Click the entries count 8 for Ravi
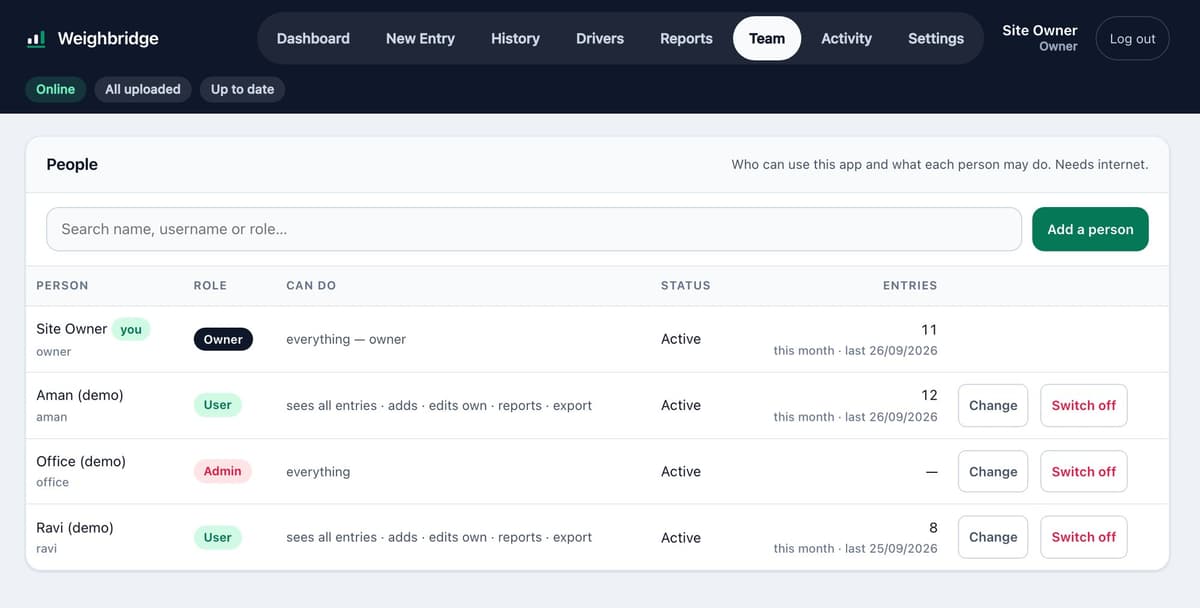Image resolution: width=1200 pixels, height=608 pixels. 933,527
